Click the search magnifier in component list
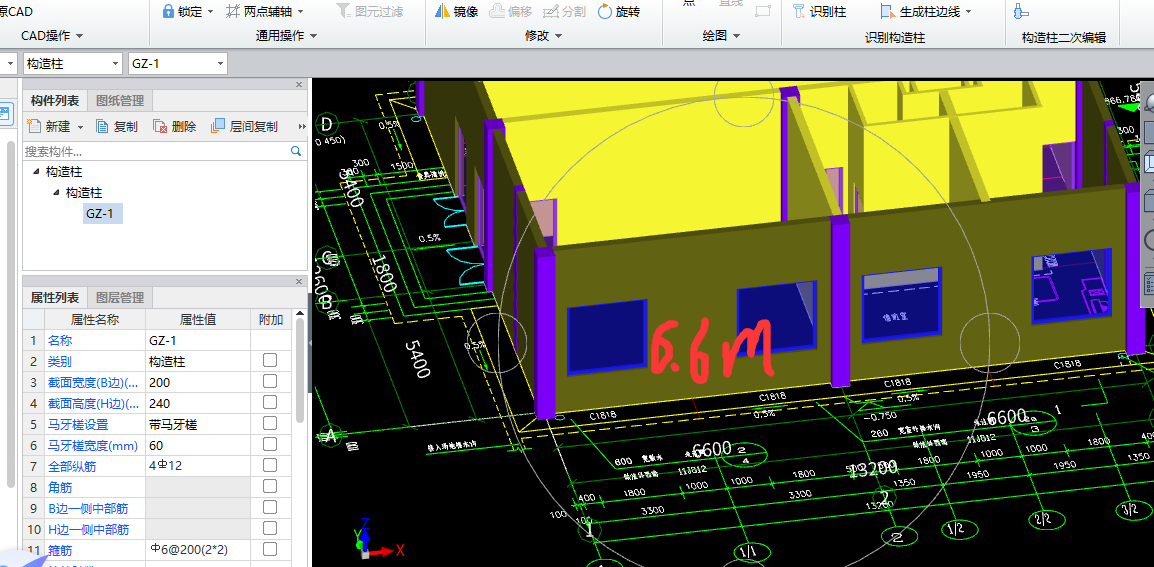The height and width of the screenshot is (567, 1154). [x=296, y=151]
